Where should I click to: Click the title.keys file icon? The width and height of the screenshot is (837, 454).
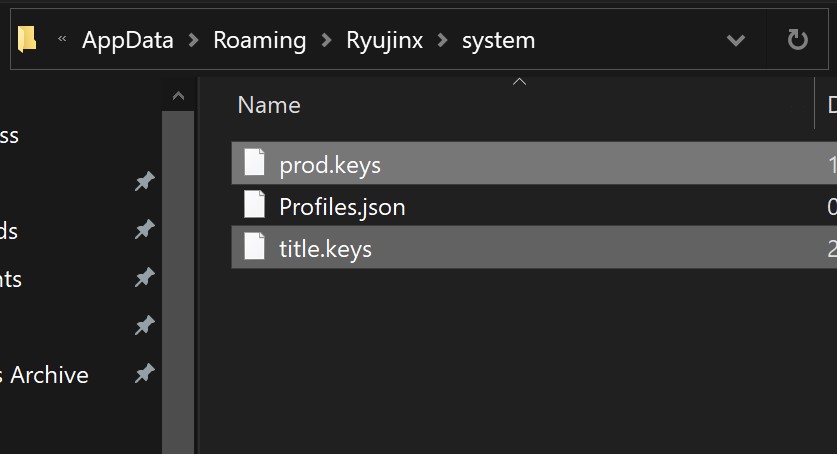tap(256, 247)
